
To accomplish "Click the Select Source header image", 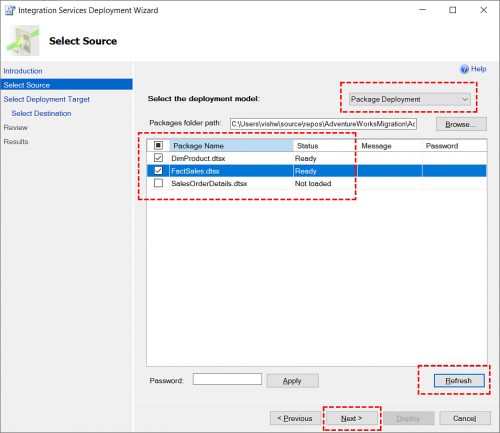I will click(x=23, y=40).
